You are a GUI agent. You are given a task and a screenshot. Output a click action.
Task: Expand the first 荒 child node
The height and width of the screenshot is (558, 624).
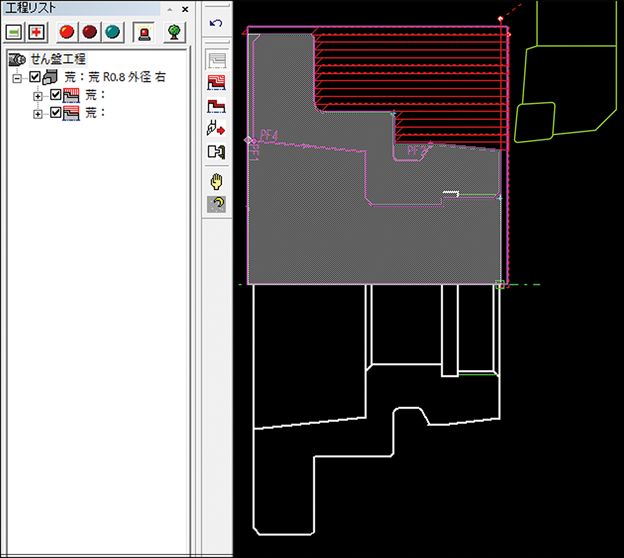tap(38, 96)
